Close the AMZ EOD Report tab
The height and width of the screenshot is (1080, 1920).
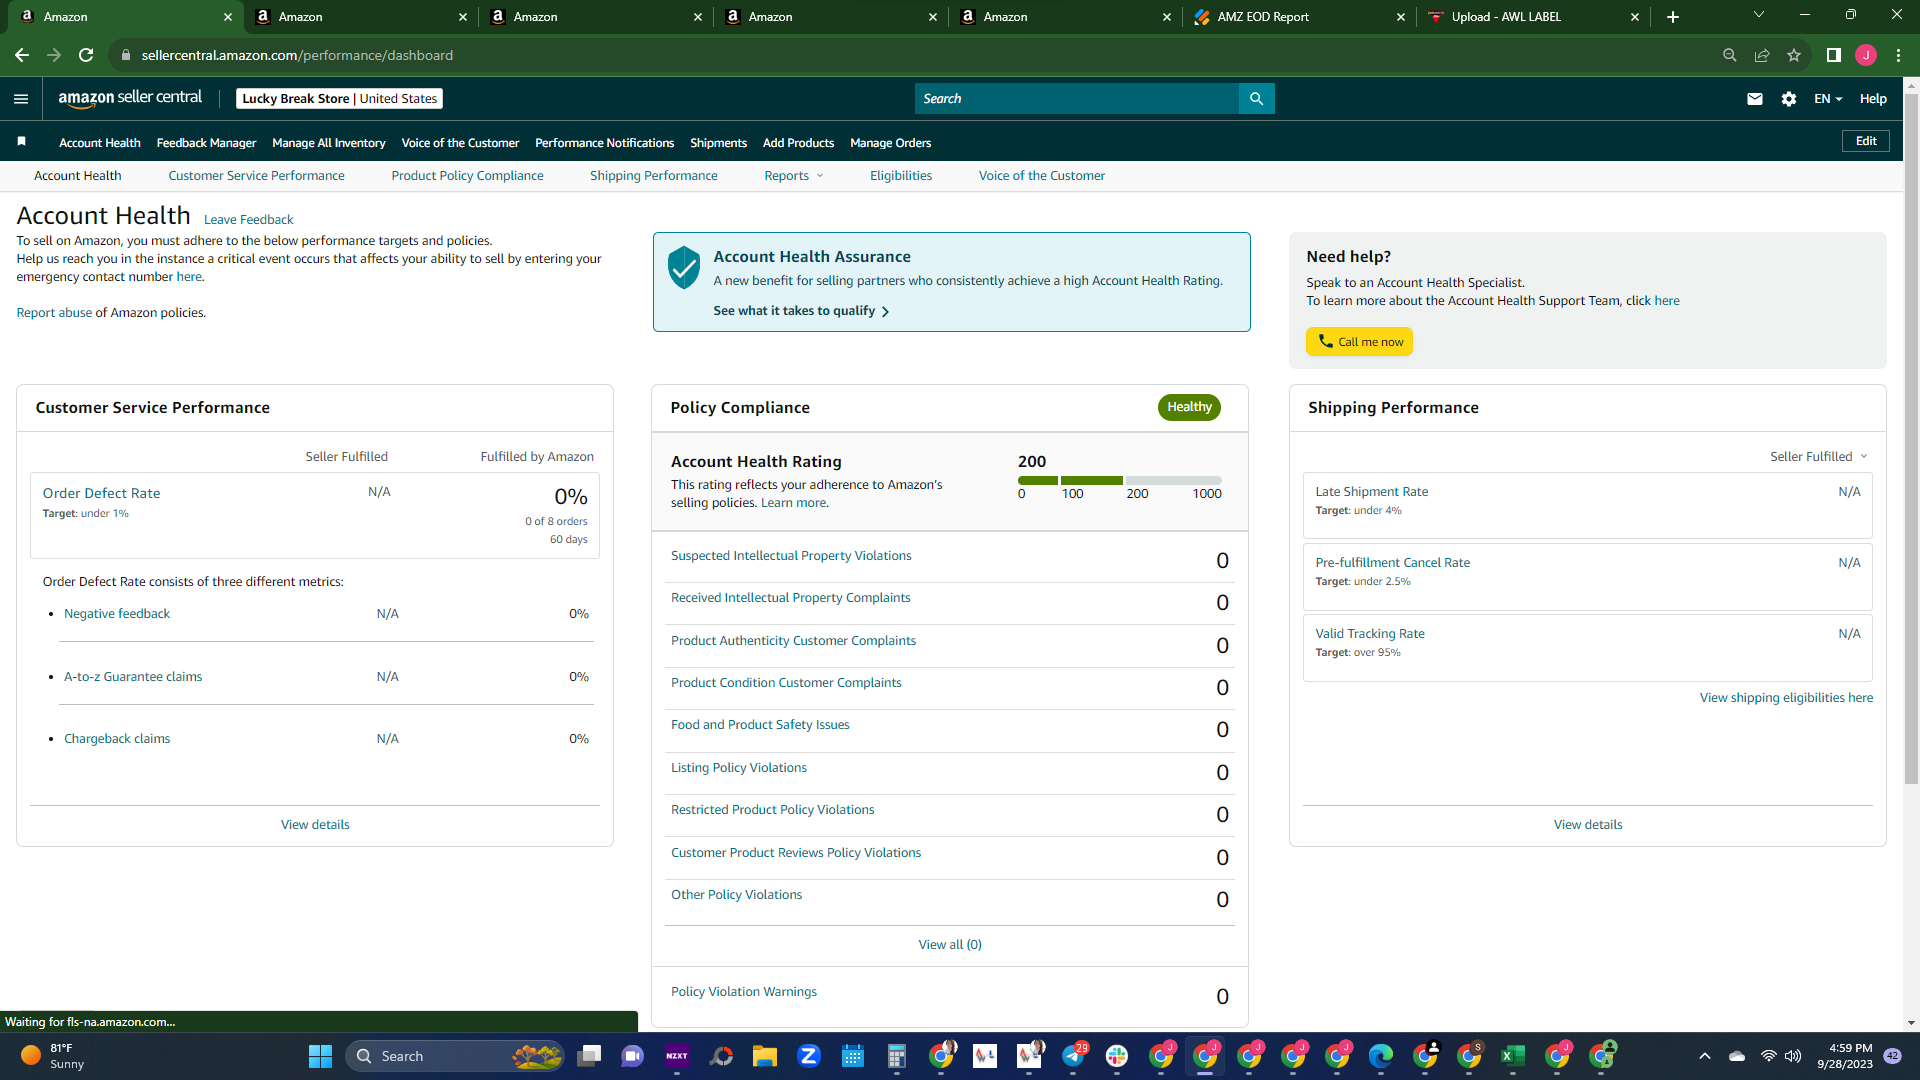[x=1400, y=17]
